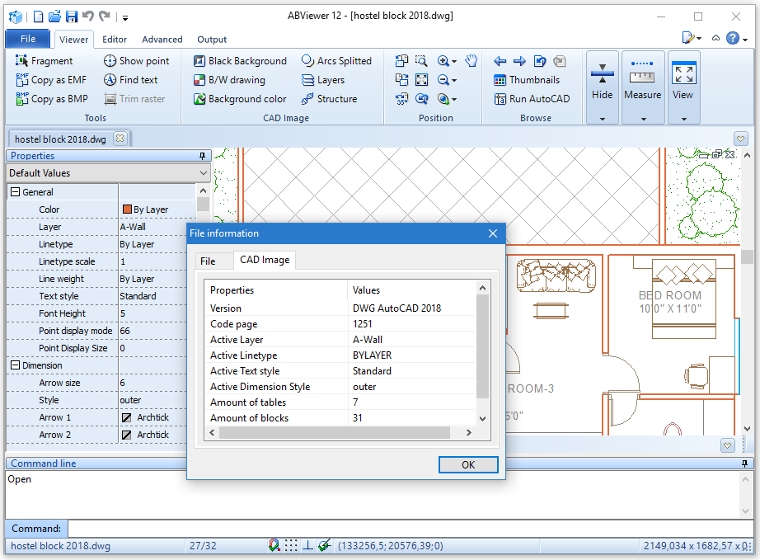Expand the Measure dropdown button

coord(642,118)
